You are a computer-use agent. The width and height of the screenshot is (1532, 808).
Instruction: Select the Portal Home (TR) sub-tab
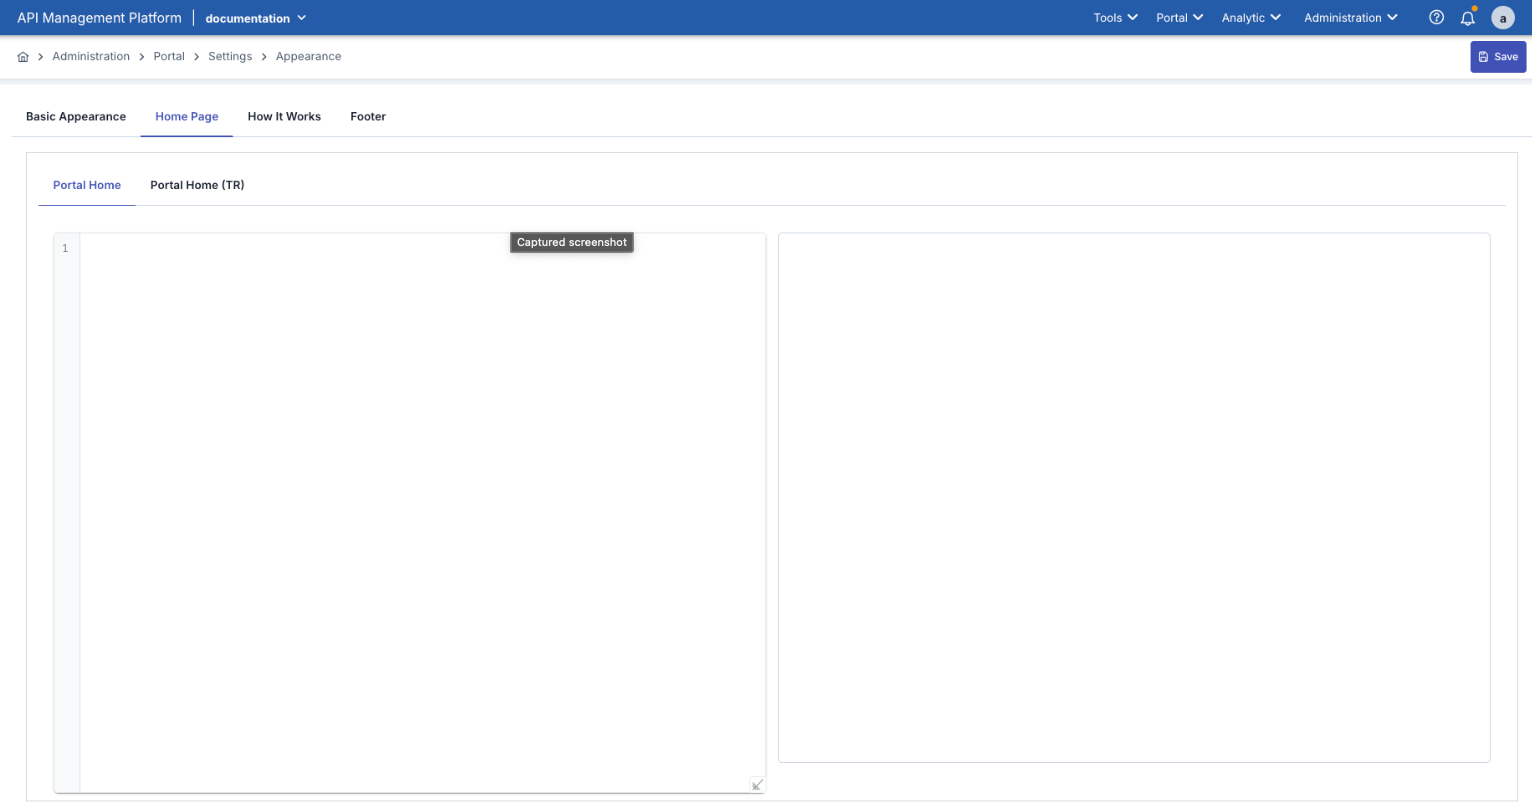[x=197, y=185]
